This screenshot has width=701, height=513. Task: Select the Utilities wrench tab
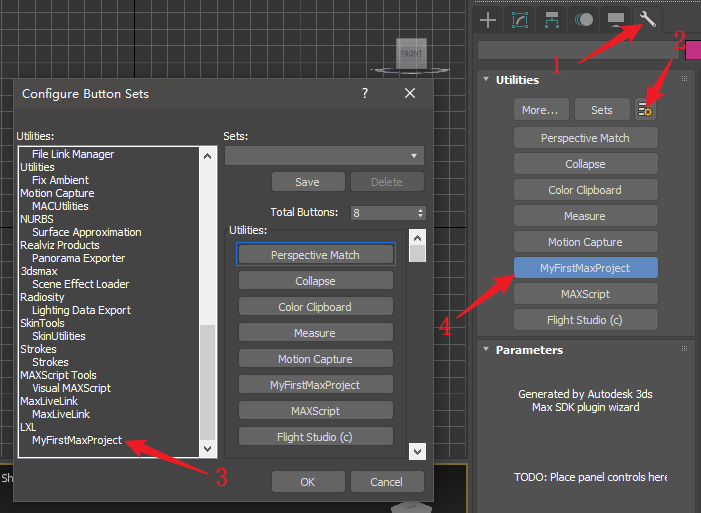pyautogui.click(x=647, y=18)
